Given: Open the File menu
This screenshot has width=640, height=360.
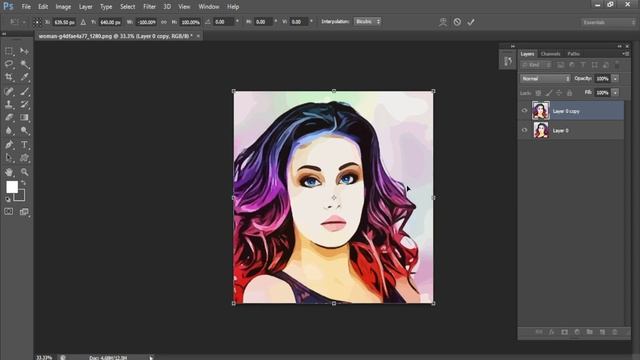Looking at the screenshot, I should pos(26,7).
